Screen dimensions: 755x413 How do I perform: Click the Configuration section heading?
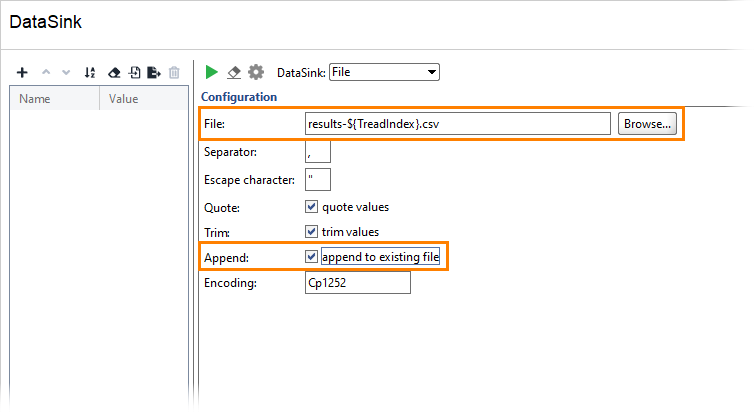[x=239, y=97]
